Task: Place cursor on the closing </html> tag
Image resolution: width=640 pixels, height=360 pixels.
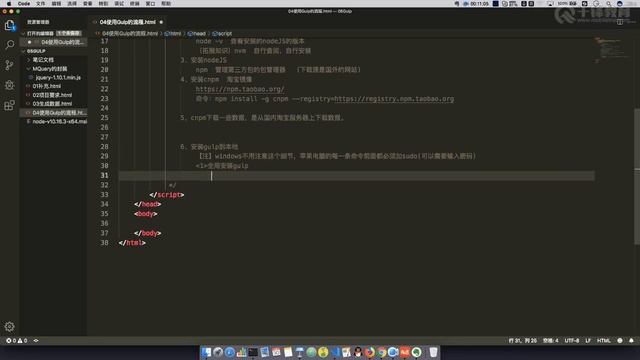Action: click(132, 243)
